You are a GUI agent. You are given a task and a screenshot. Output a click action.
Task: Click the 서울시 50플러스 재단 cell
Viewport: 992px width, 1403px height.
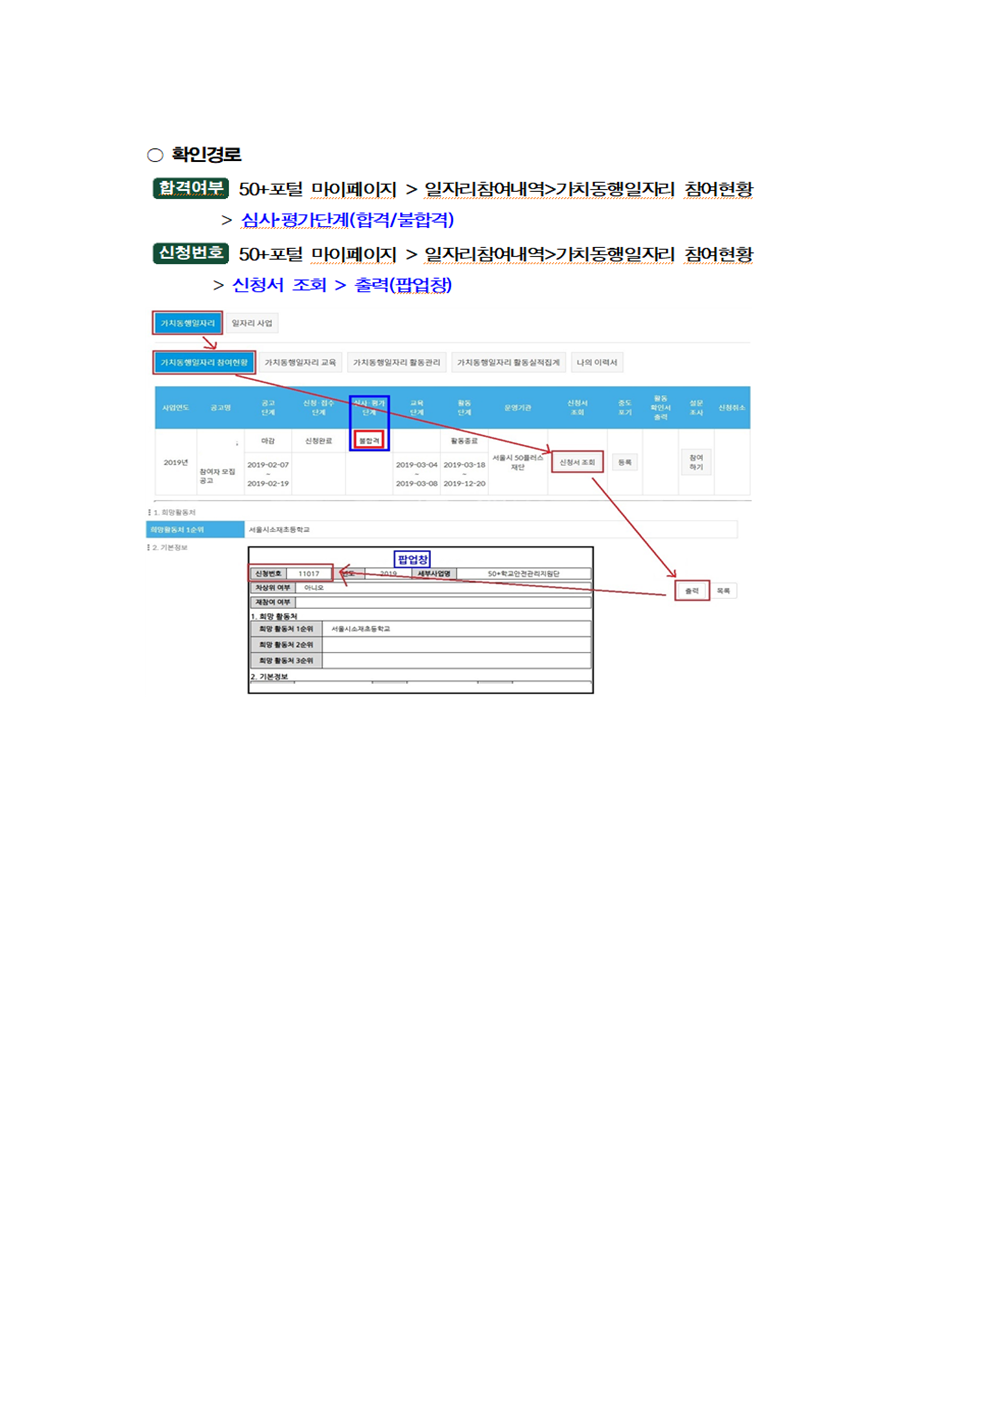[x=518, y=462]
